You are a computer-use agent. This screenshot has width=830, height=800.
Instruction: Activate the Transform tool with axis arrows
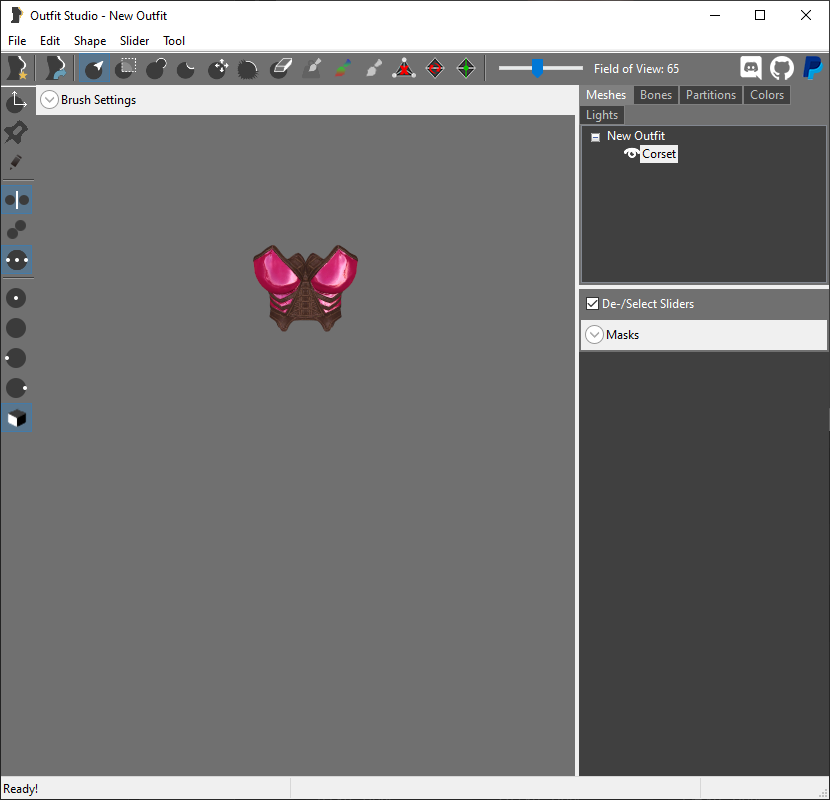(x=17, y=102)
